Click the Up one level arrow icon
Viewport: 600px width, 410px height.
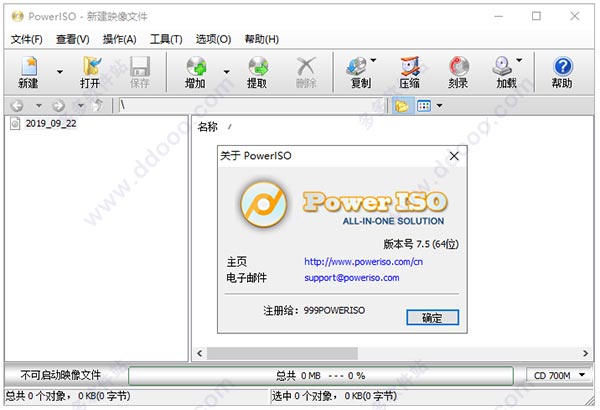[99, 105]
